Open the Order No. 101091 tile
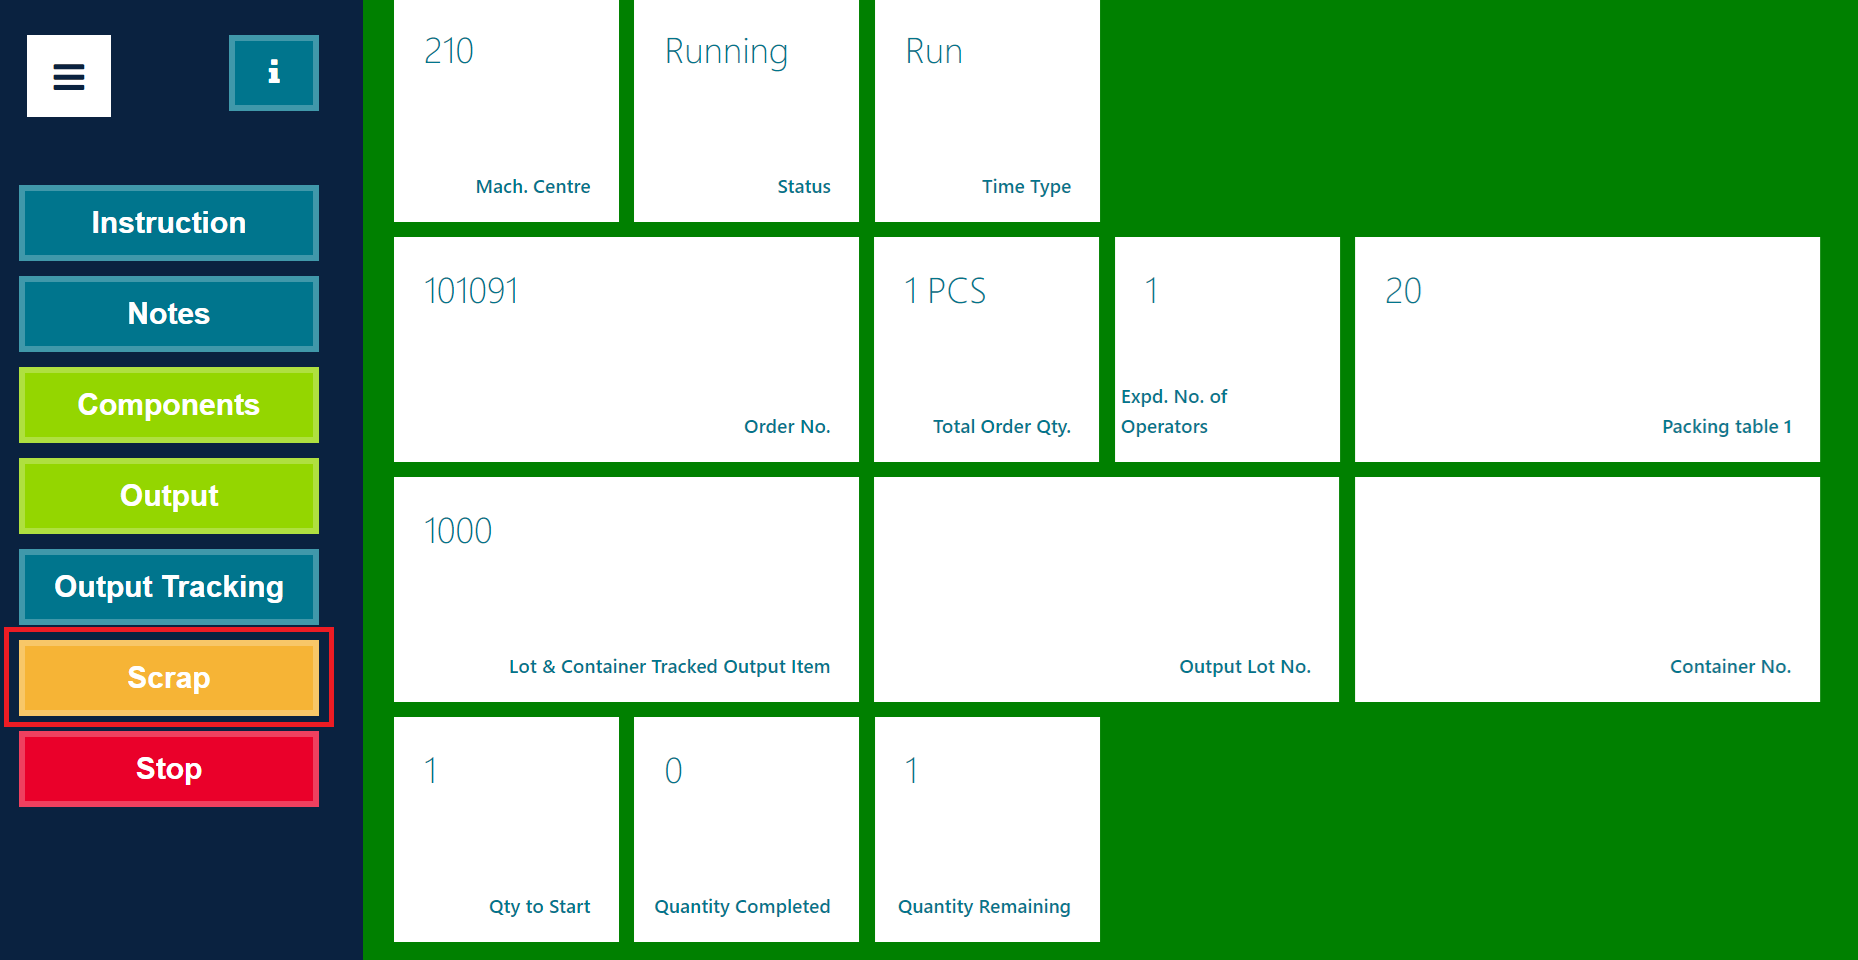This screenshot has width=1858, height=960. (626, 349)
